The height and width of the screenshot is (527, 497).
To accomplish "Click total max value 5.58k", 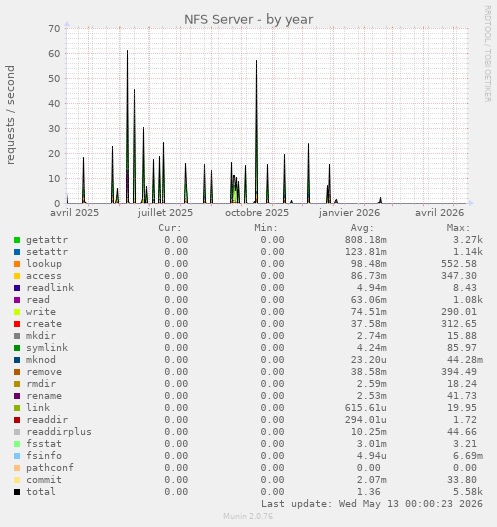I will 468,492.
